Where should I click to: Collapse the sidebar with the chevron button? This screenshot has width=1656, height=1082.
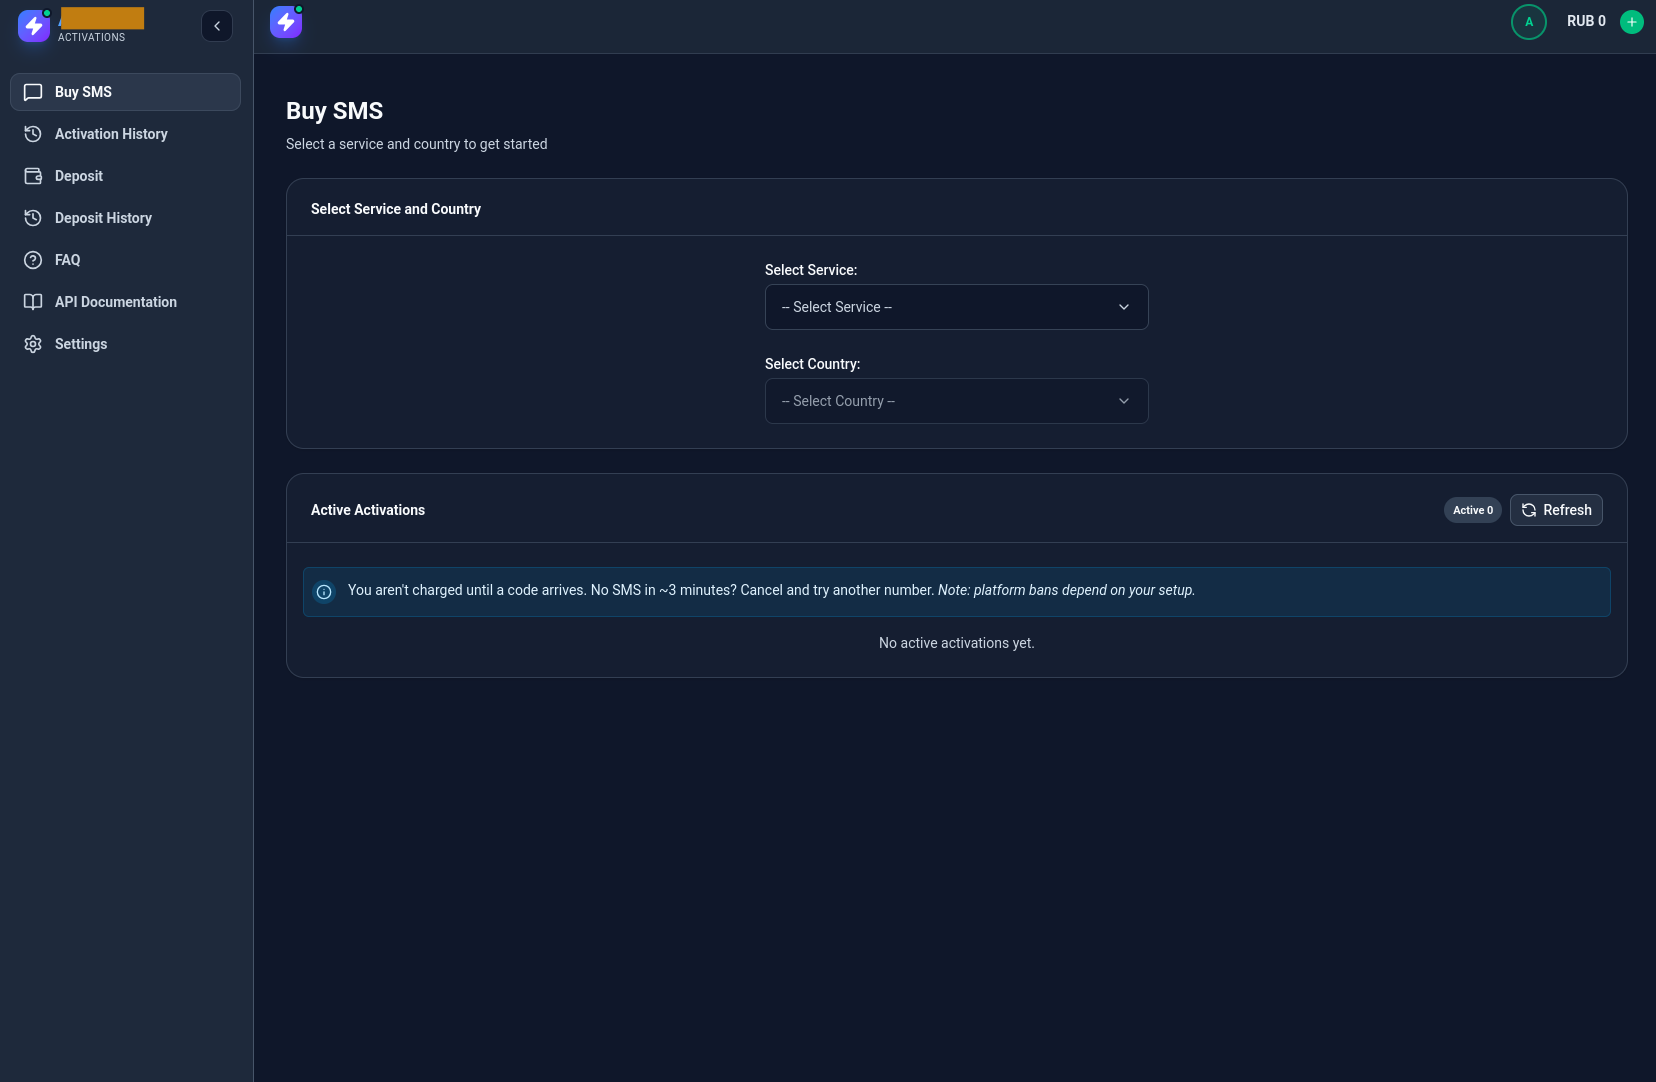click(x=217, y=26)
